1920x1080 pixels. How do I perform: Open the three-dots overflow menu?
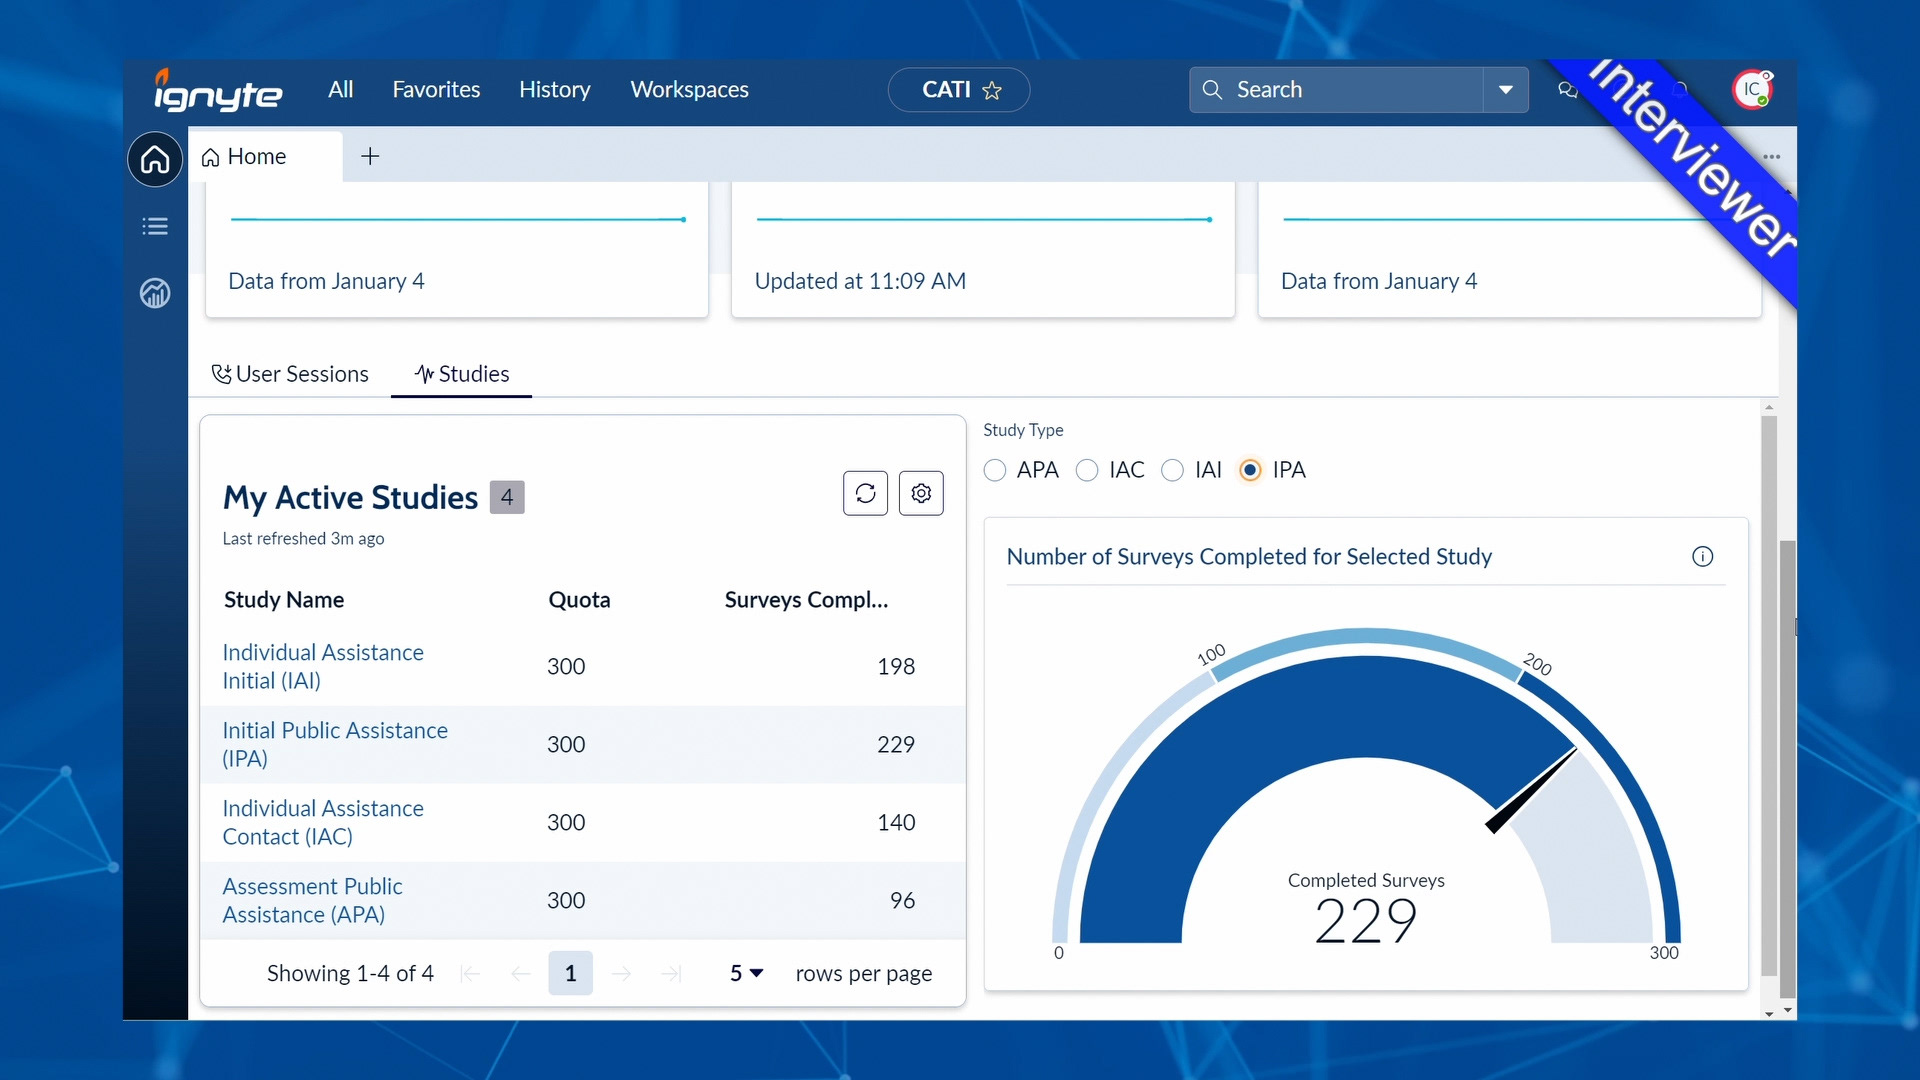point(1772,157)
